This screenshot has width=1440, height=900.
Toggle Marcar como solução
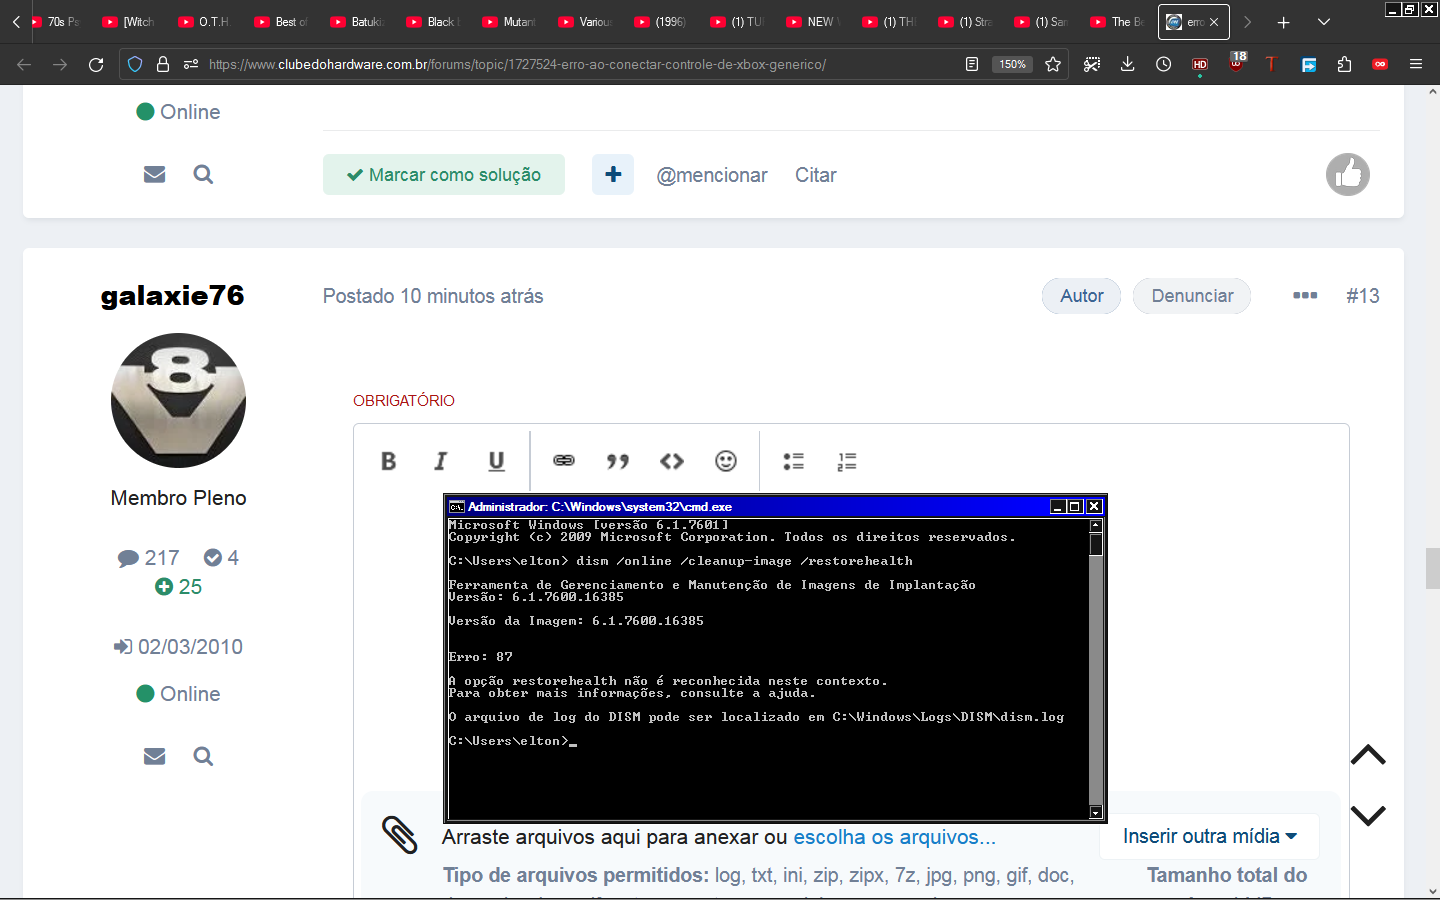click(444, 175)
